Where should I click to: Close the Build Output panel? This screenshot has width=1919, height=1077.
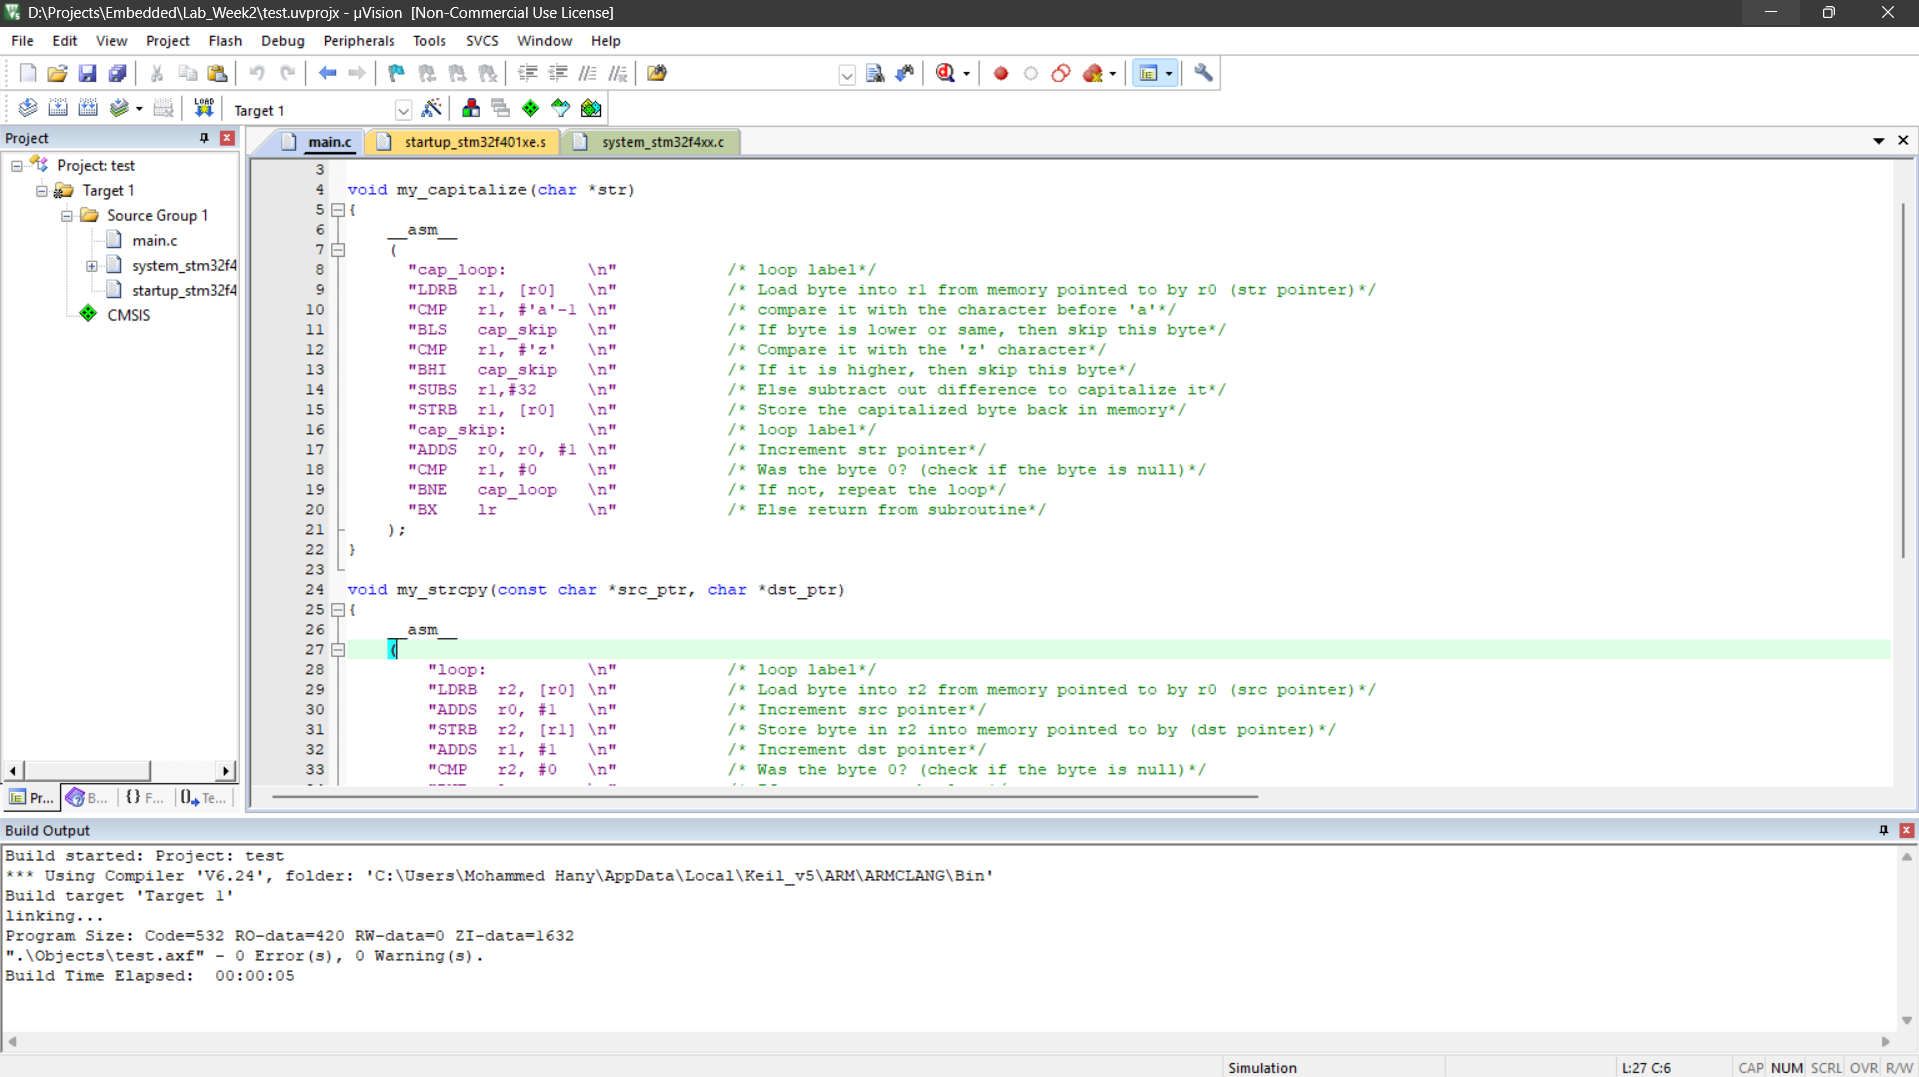coord(1906,831)
